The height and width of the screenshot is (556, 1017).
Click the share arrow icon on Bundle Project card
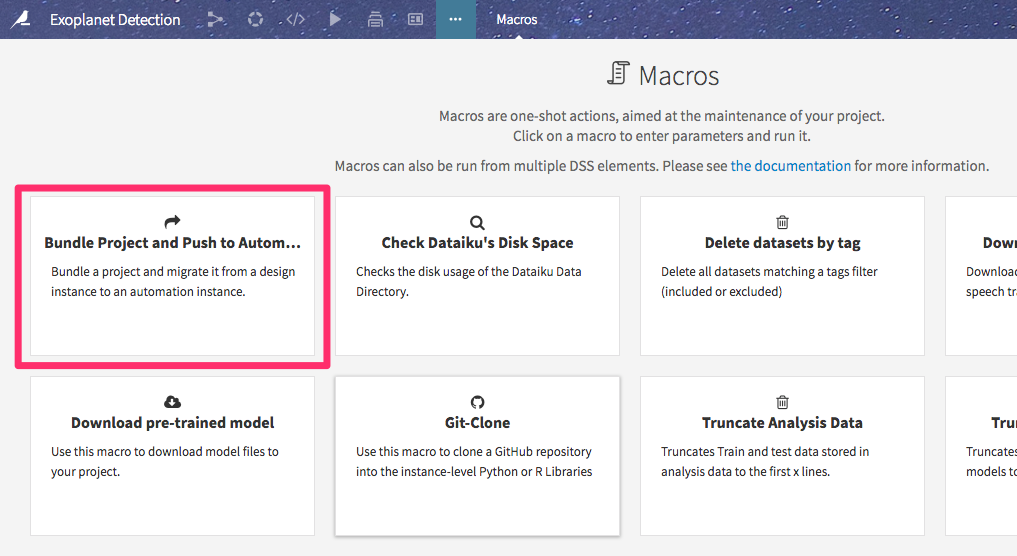click(x=173, y=222)
